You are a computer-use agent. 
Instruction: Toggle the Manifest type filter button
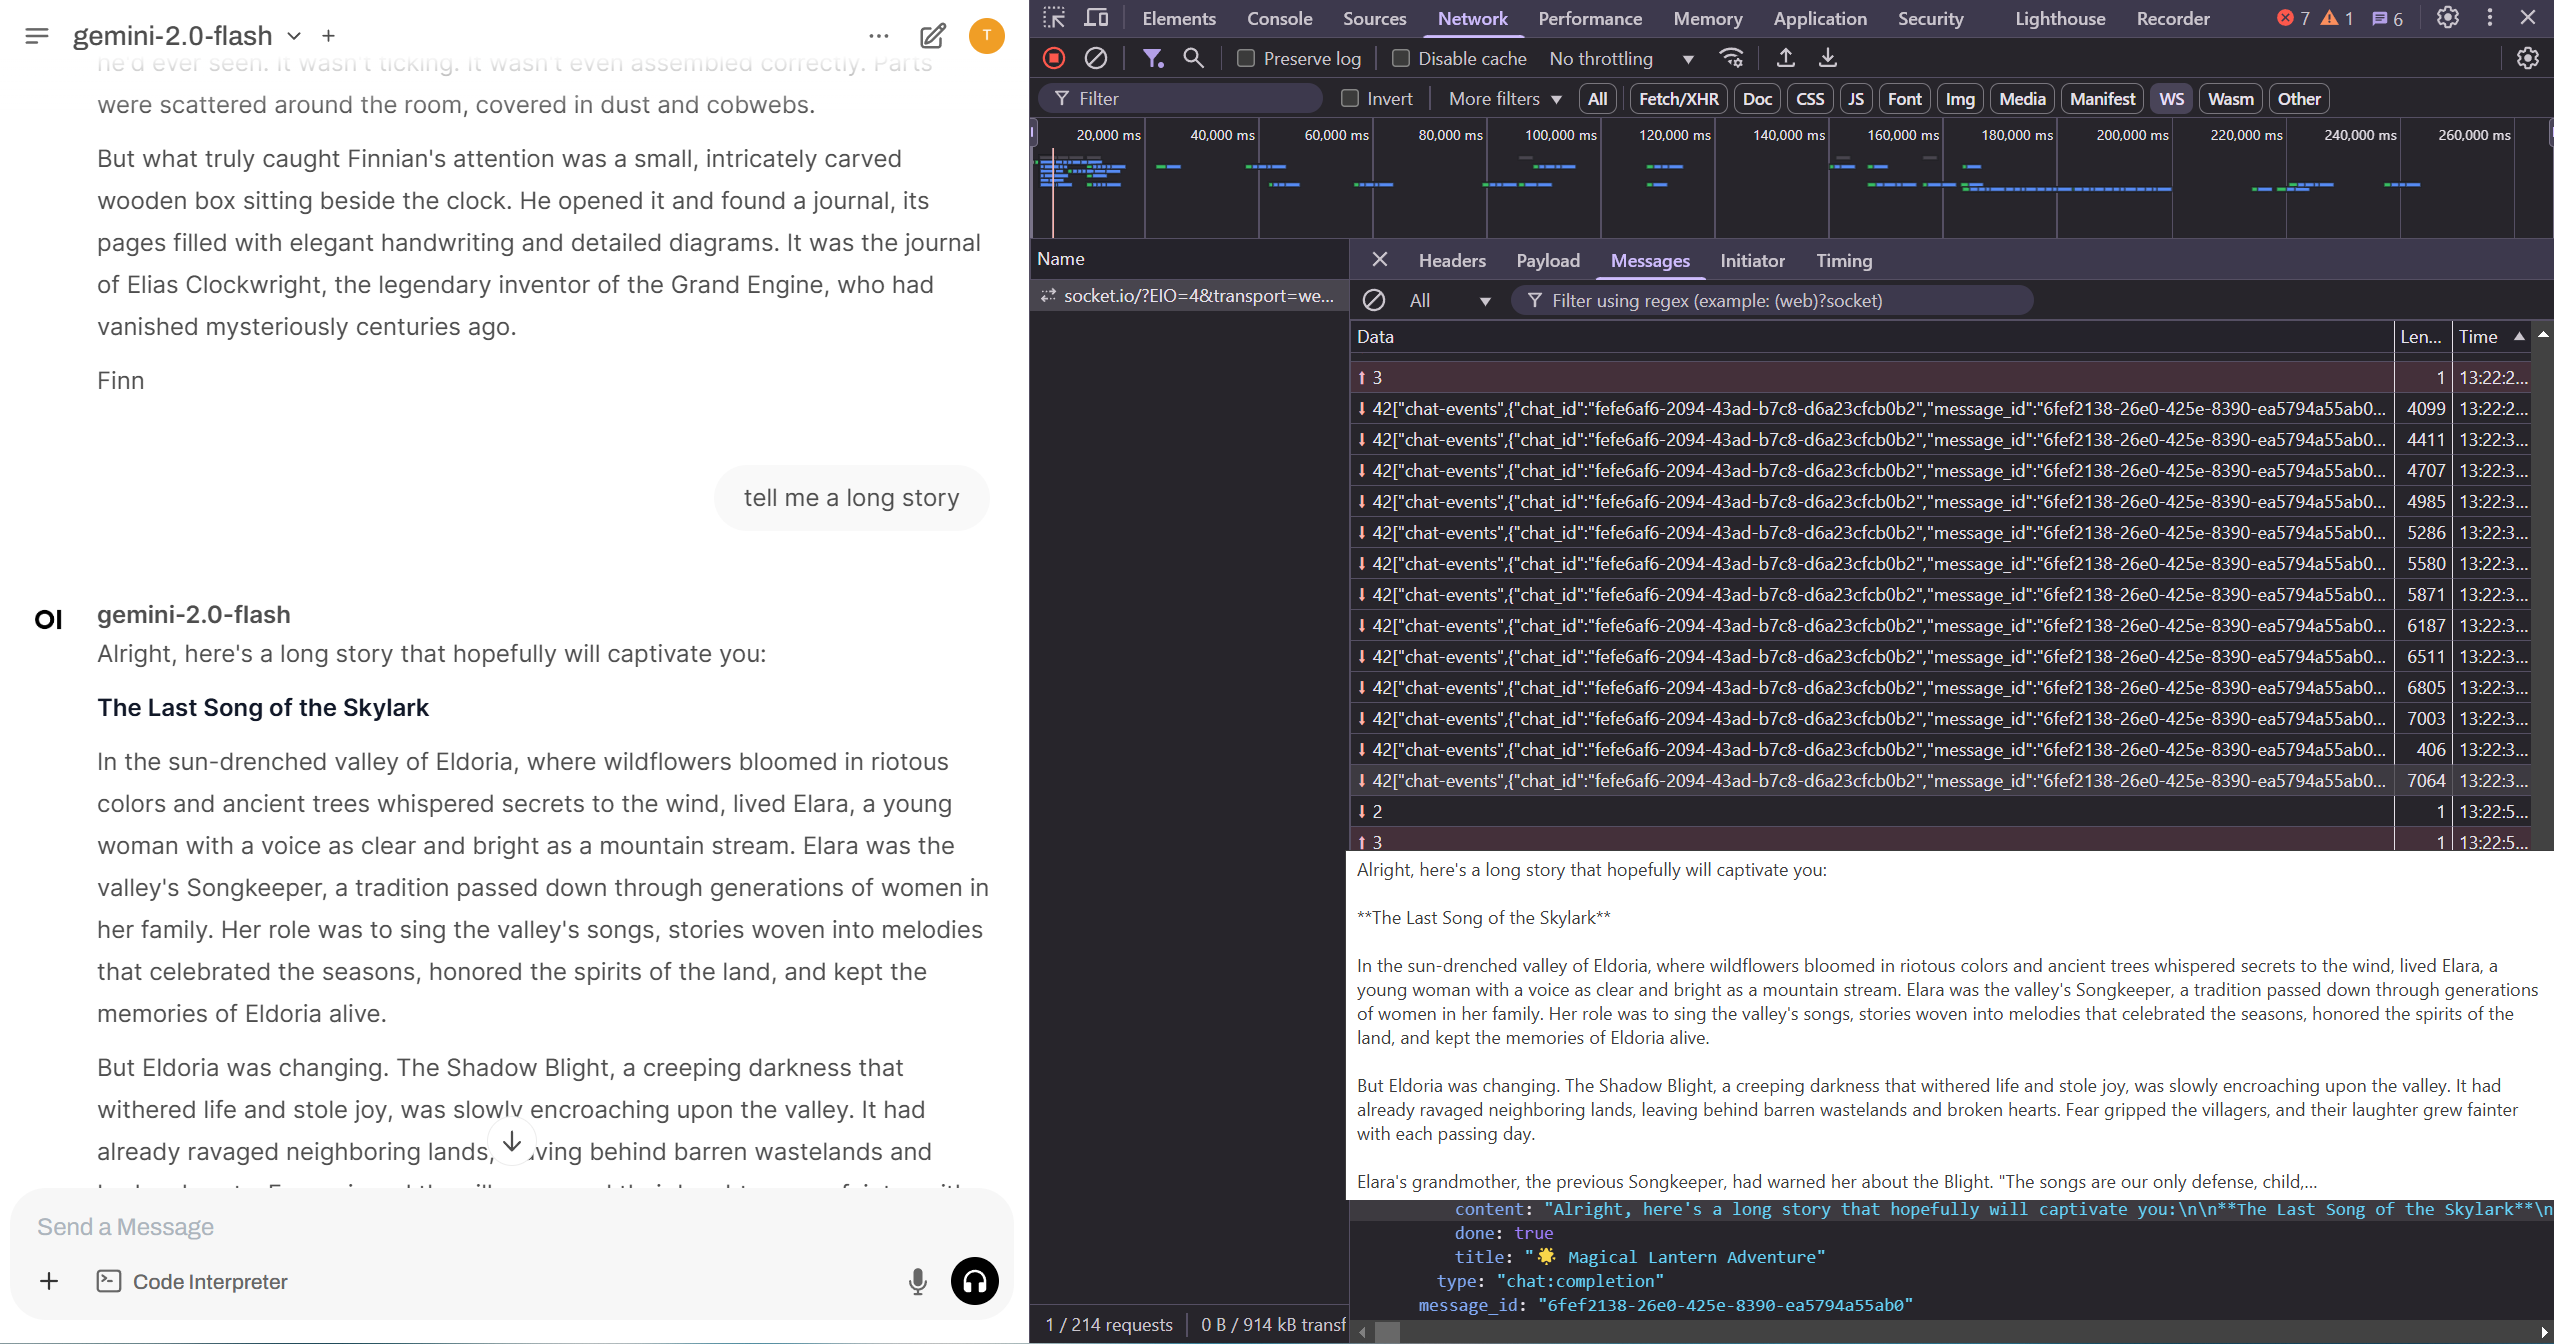2102,98
